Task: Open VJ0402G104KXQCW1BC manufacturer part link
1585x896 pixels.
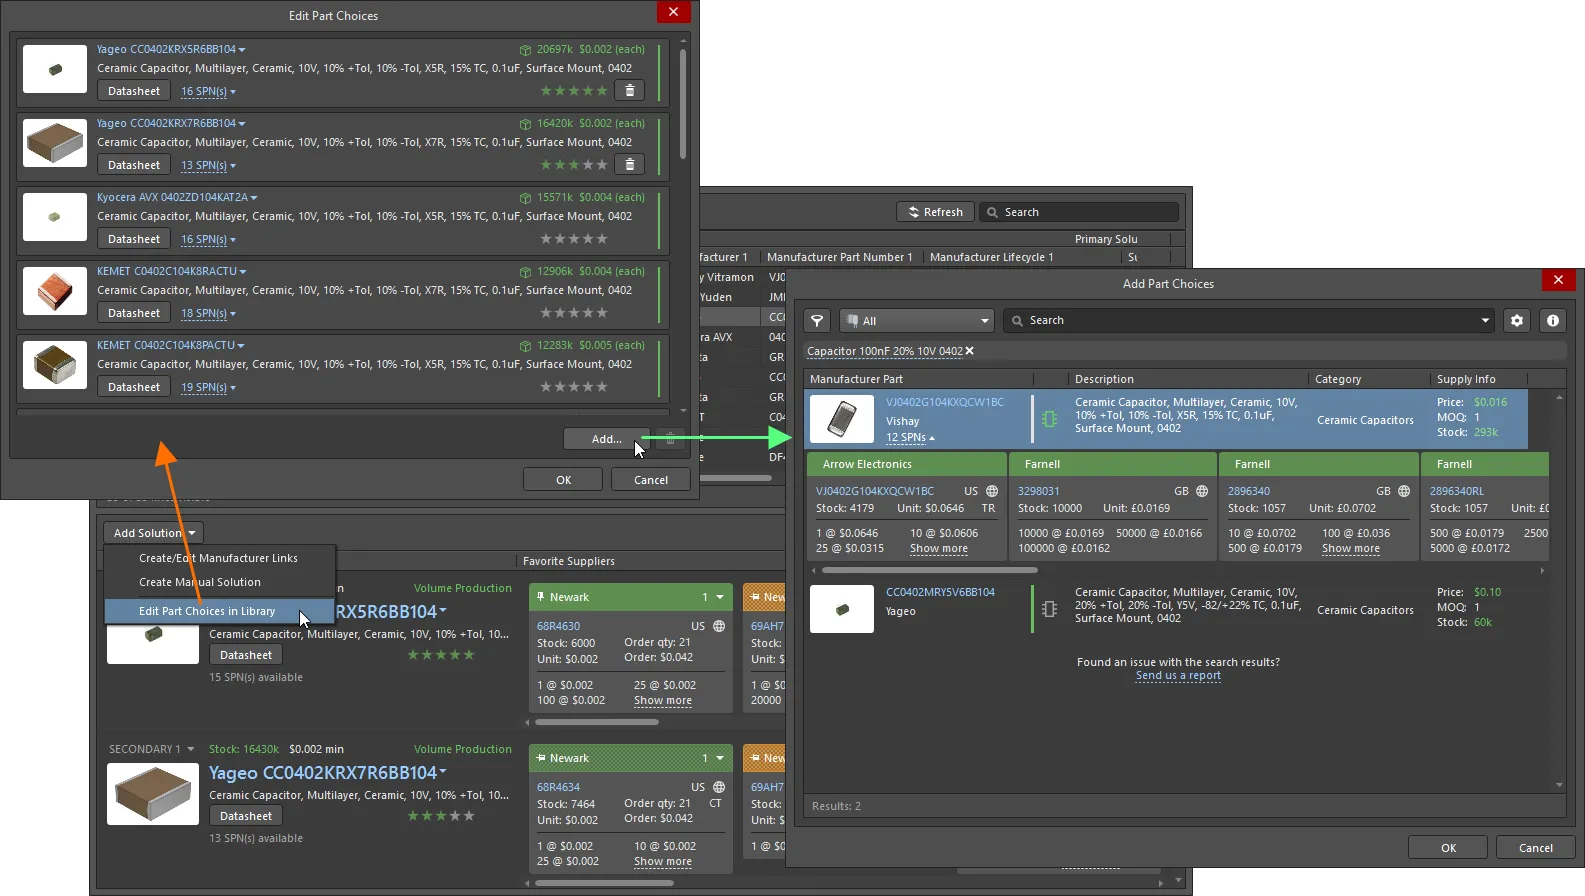Action: coord(944,402)
